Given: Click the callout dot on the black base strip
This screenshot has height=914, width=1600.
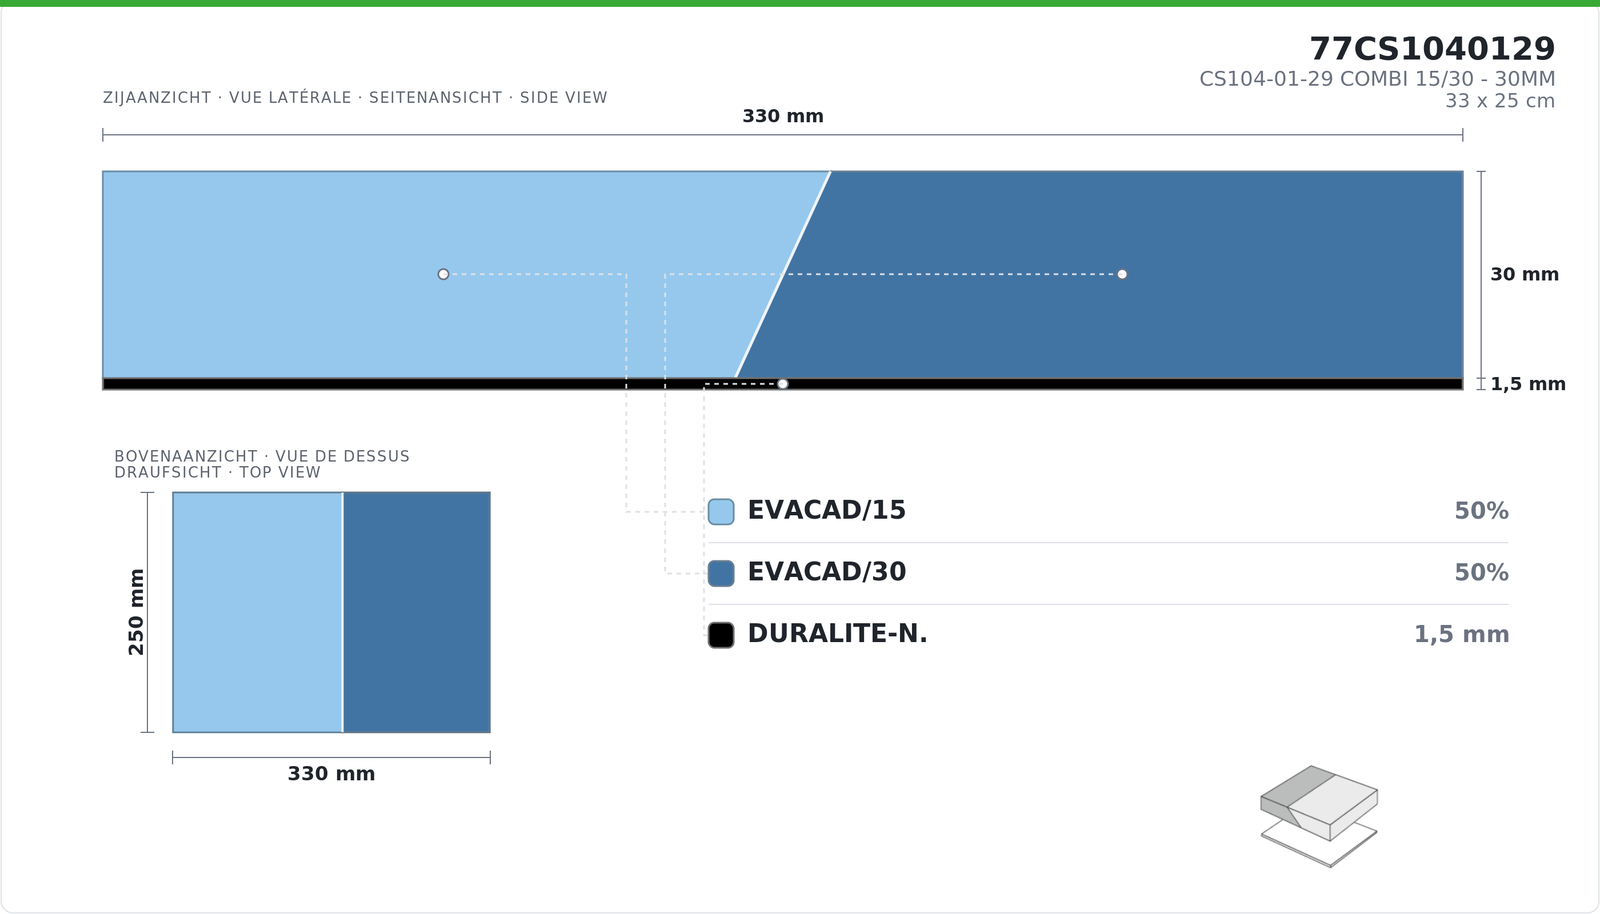Looking at the screenshot, I should pos(783,384).
